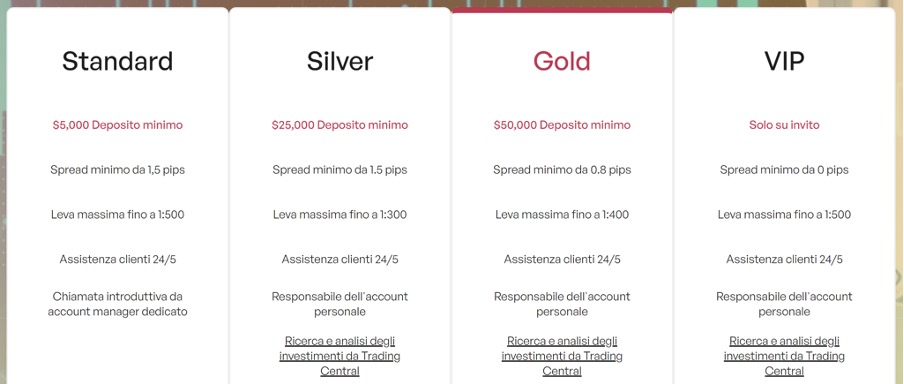Click Spread minimo da 0.8 pips
The height and width of the screenshot is (384, 904).
click(x=562, y=170)
